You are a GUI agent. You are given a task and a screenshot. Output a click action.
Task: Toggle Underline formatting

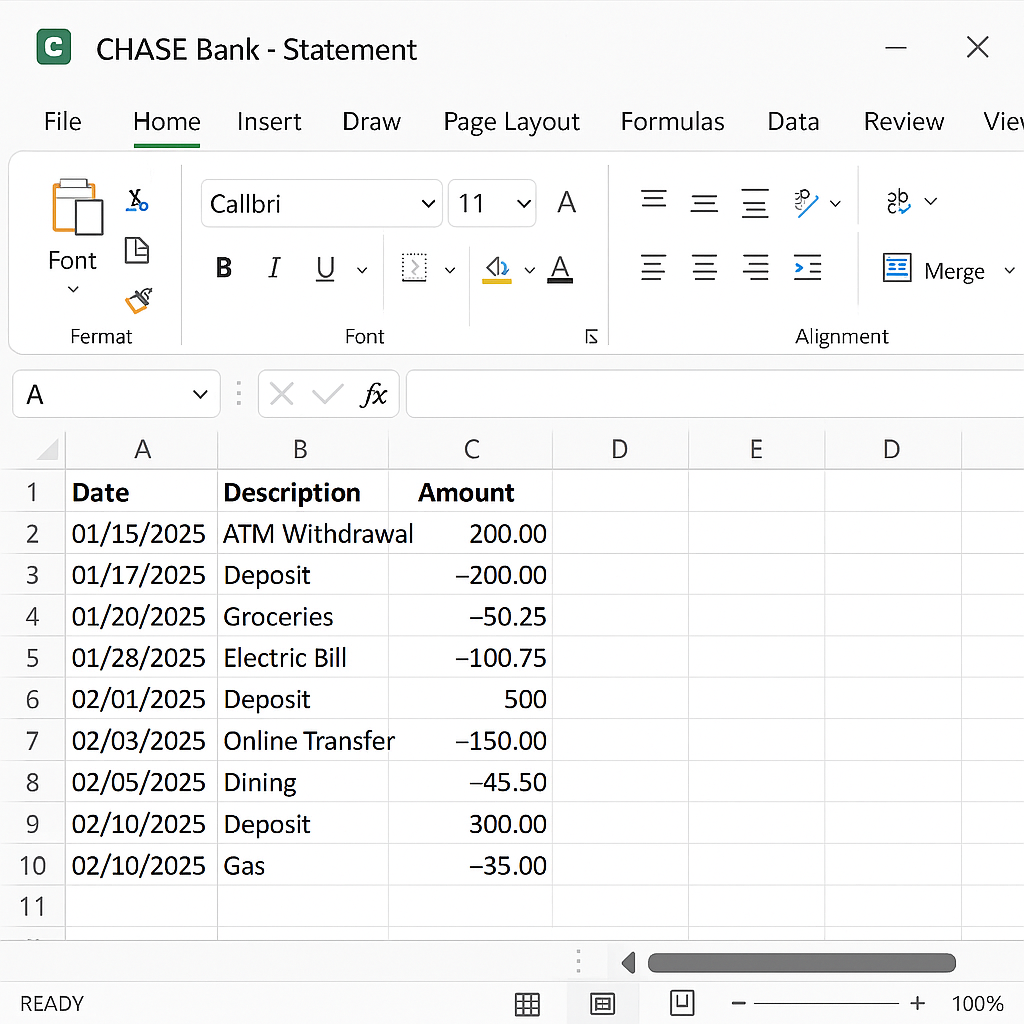click(x=325, y=268)
